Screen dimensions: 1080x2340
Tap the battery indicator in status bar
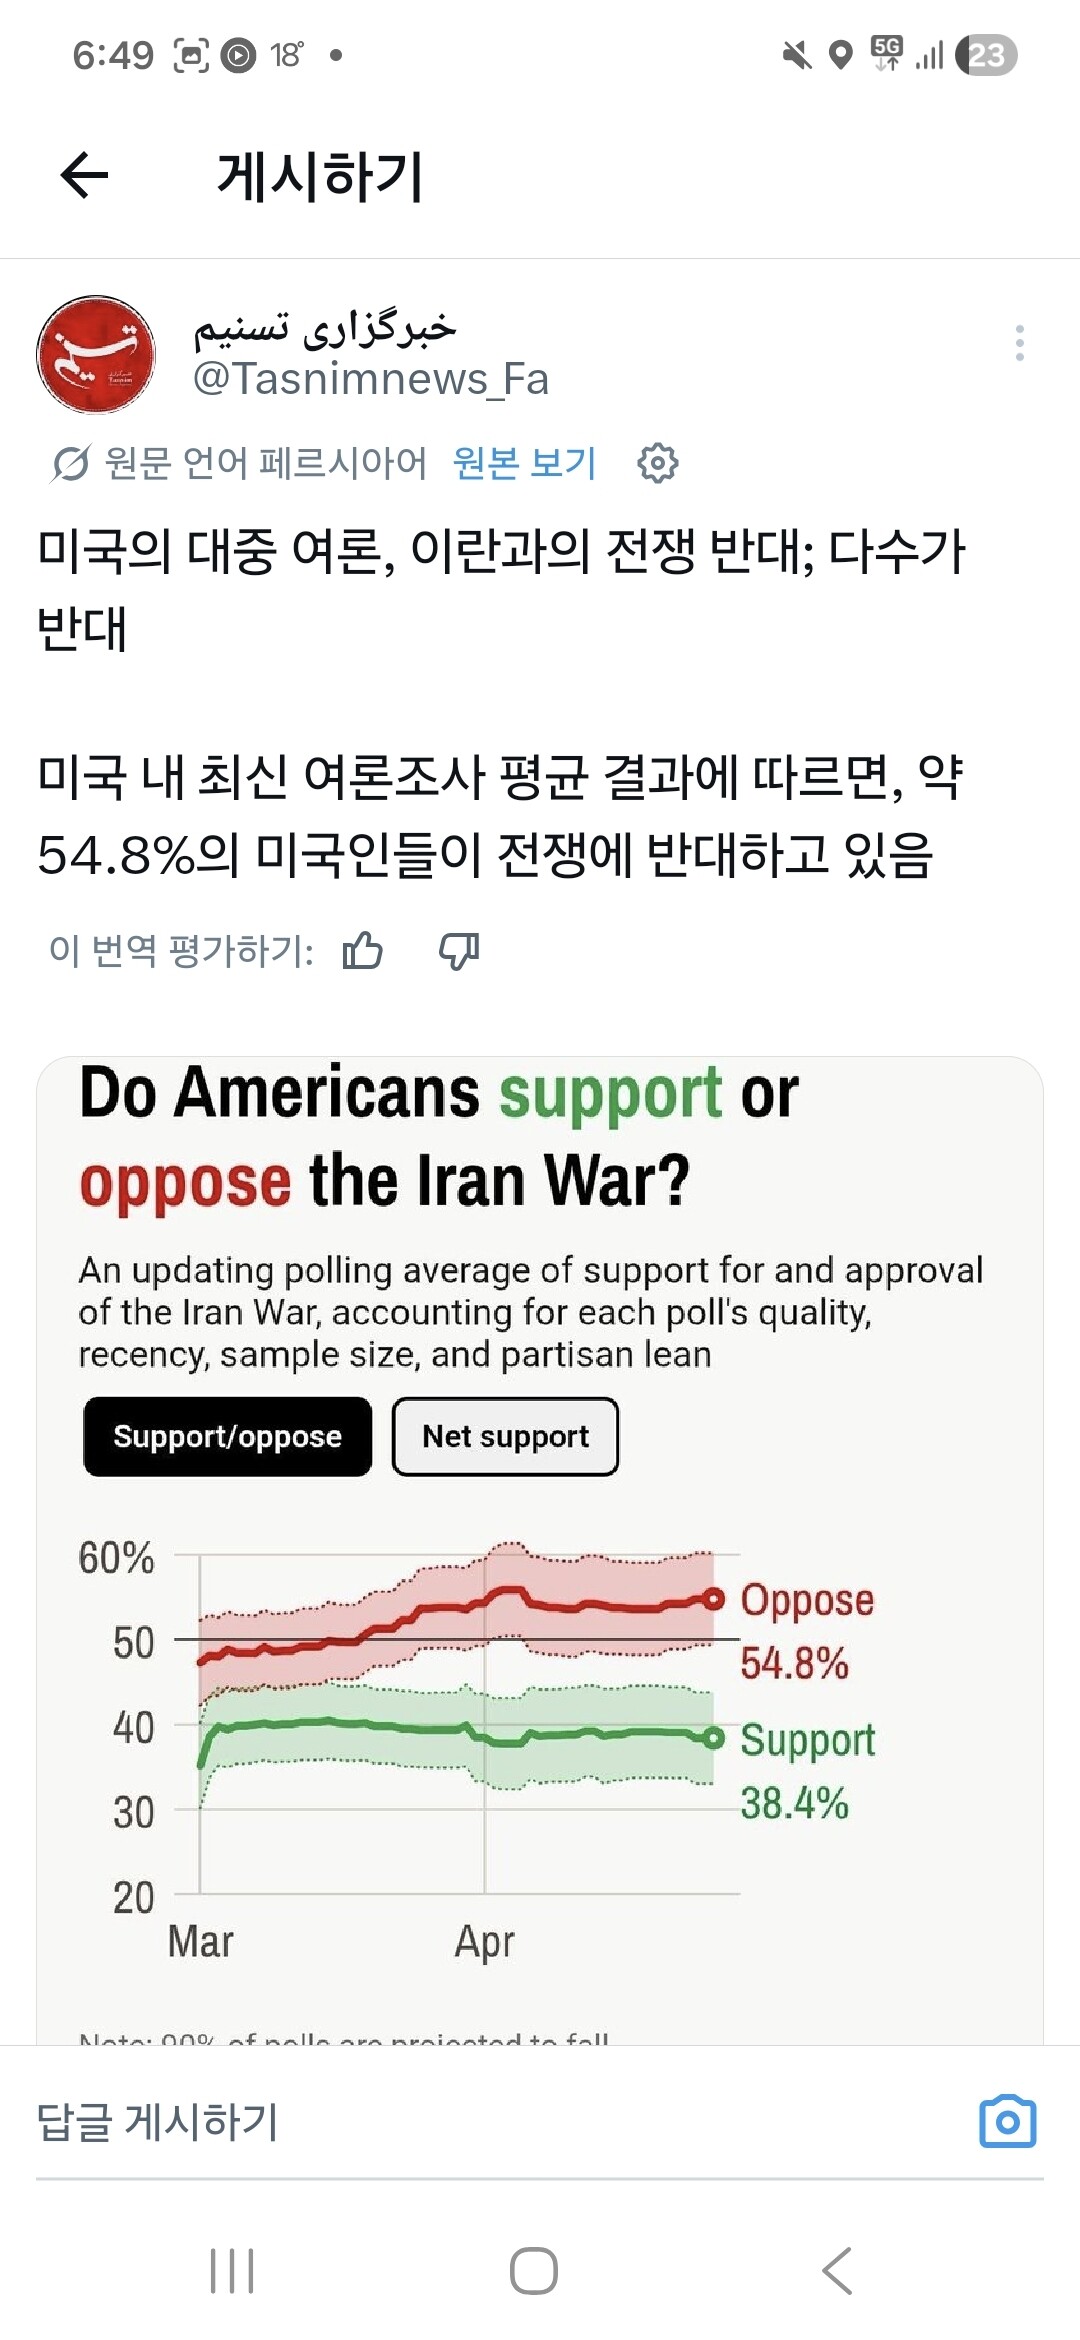[986, 55]
